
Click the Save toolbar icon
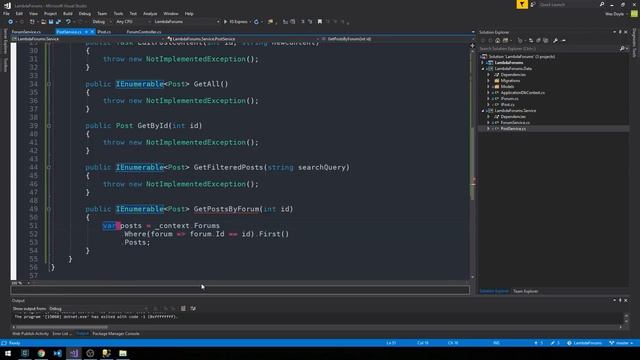pos(51,22)
